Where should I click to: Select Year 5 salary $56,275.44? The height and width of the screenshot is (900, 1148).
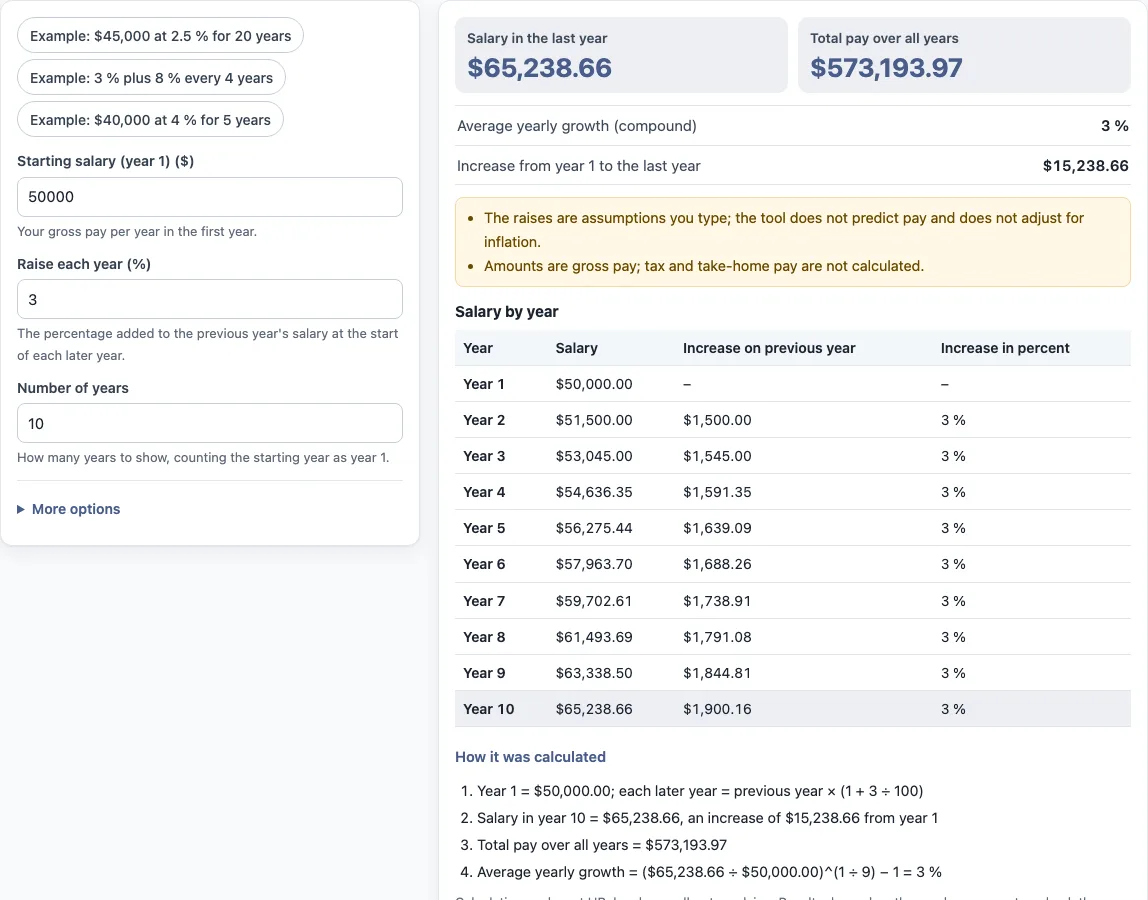pos(594,528)
